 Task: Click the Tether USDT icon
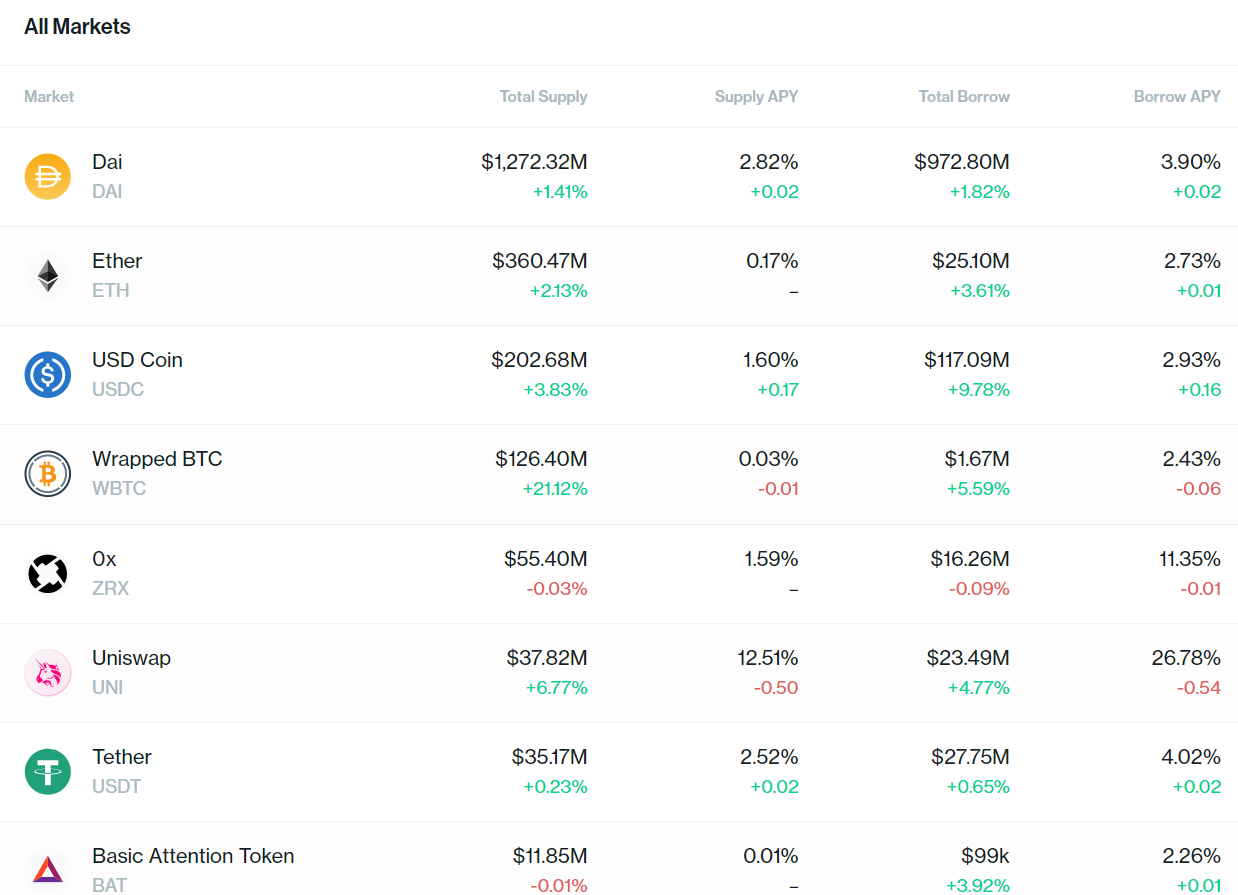coord(48,771)
